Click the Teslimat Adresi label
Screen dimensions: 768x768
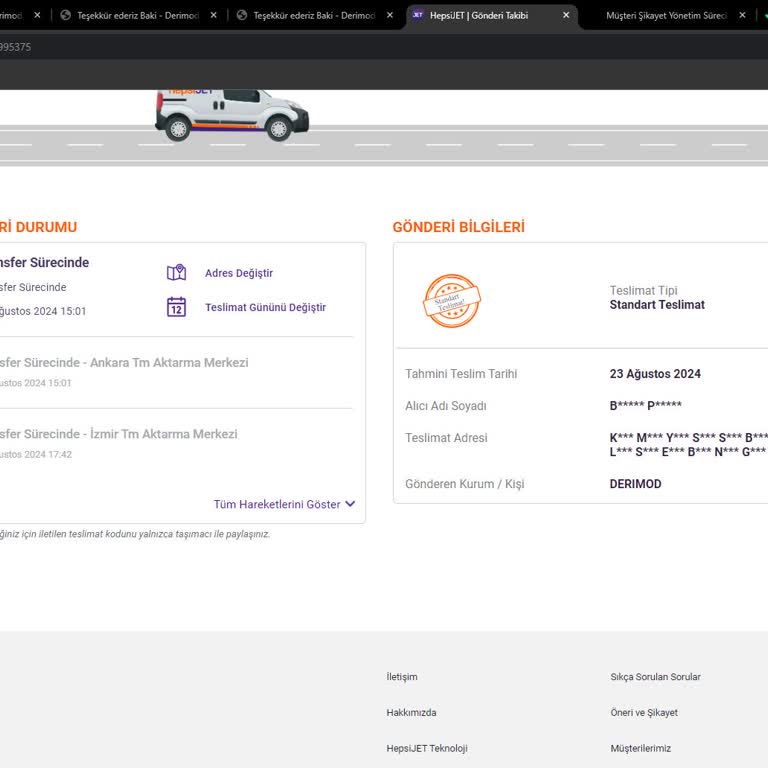coord(446,437)
